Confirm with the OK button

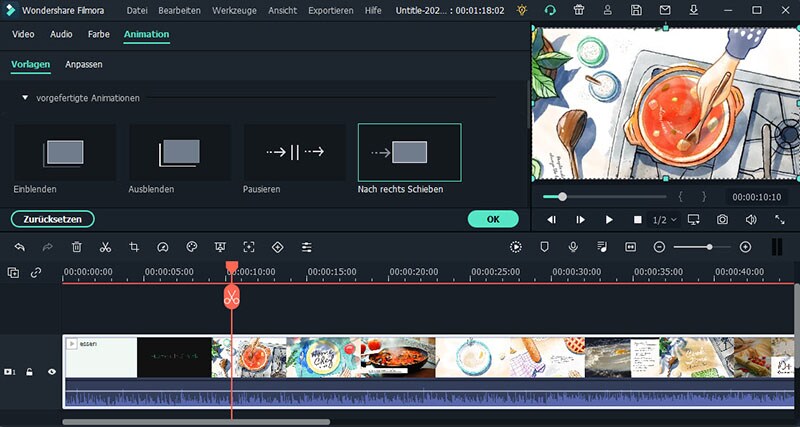(493, 218)
